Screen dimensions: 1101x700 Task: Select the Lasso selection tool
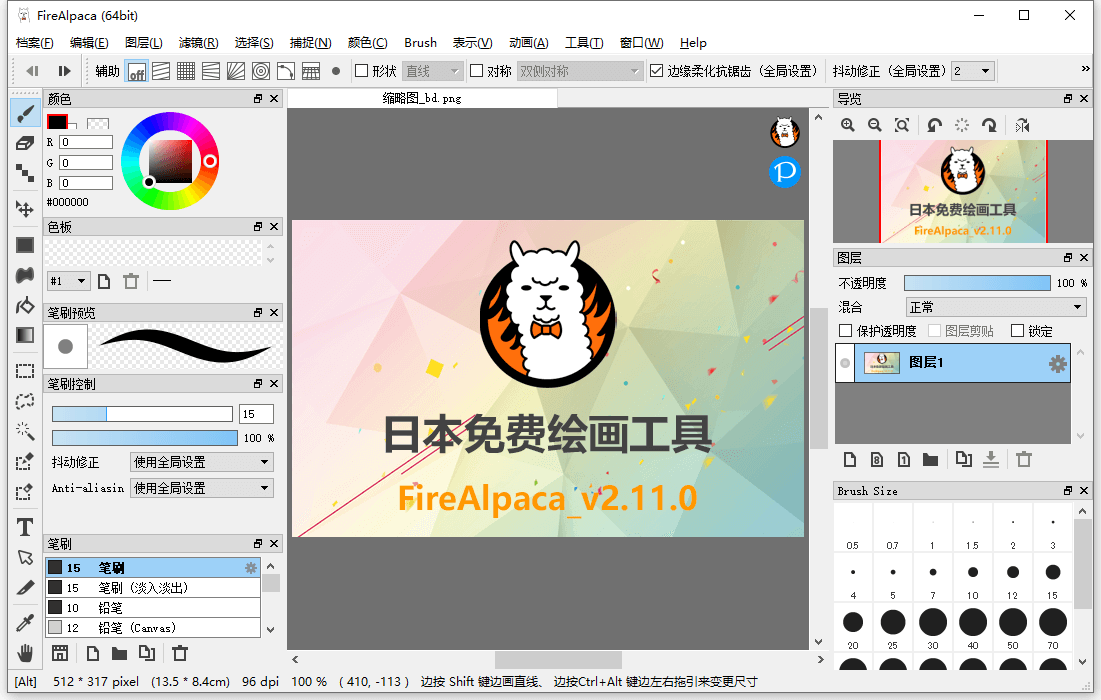click(x=25, y=401)
